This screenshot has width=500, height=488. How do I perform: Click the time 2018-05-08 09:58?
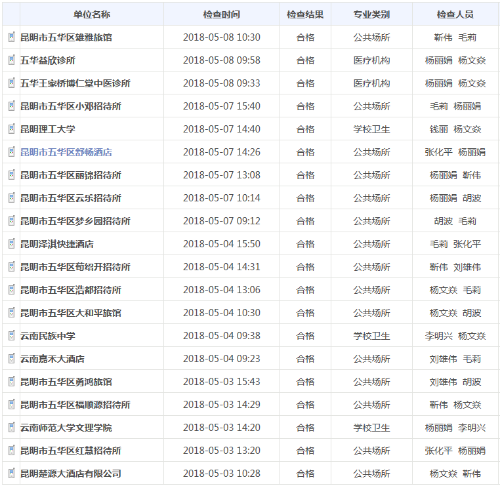tap(222, 60)
